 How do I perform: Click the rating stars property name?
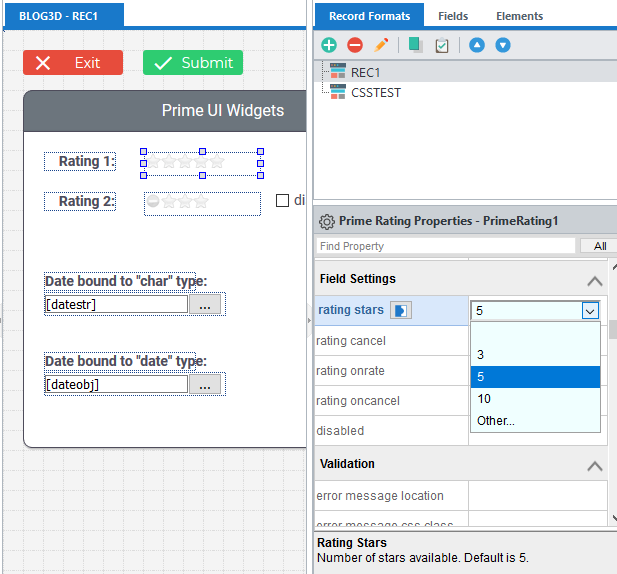coord(351,310)
